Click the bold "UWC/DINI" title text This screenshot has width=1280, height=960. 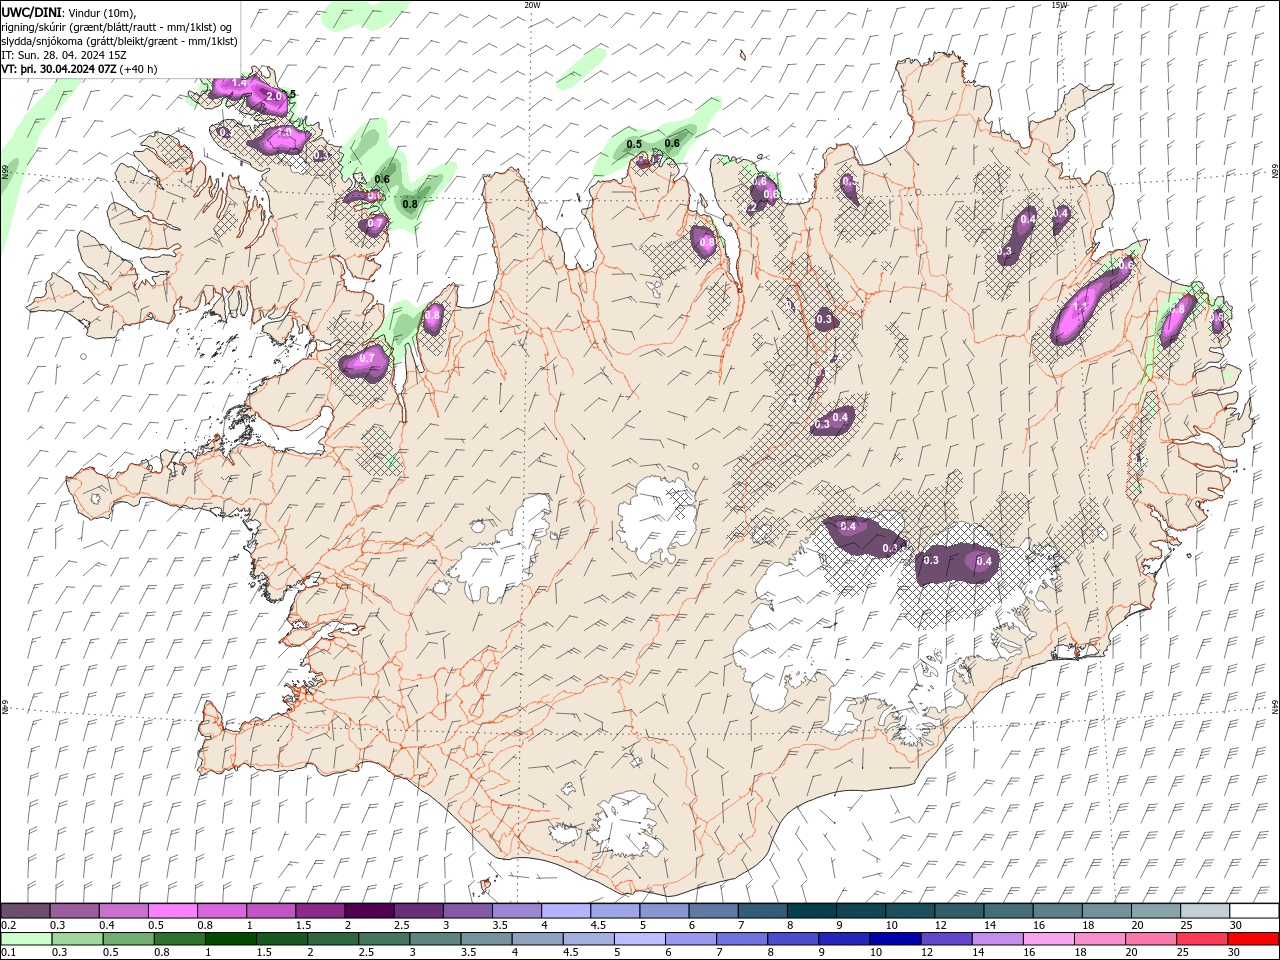coord(30,11)
